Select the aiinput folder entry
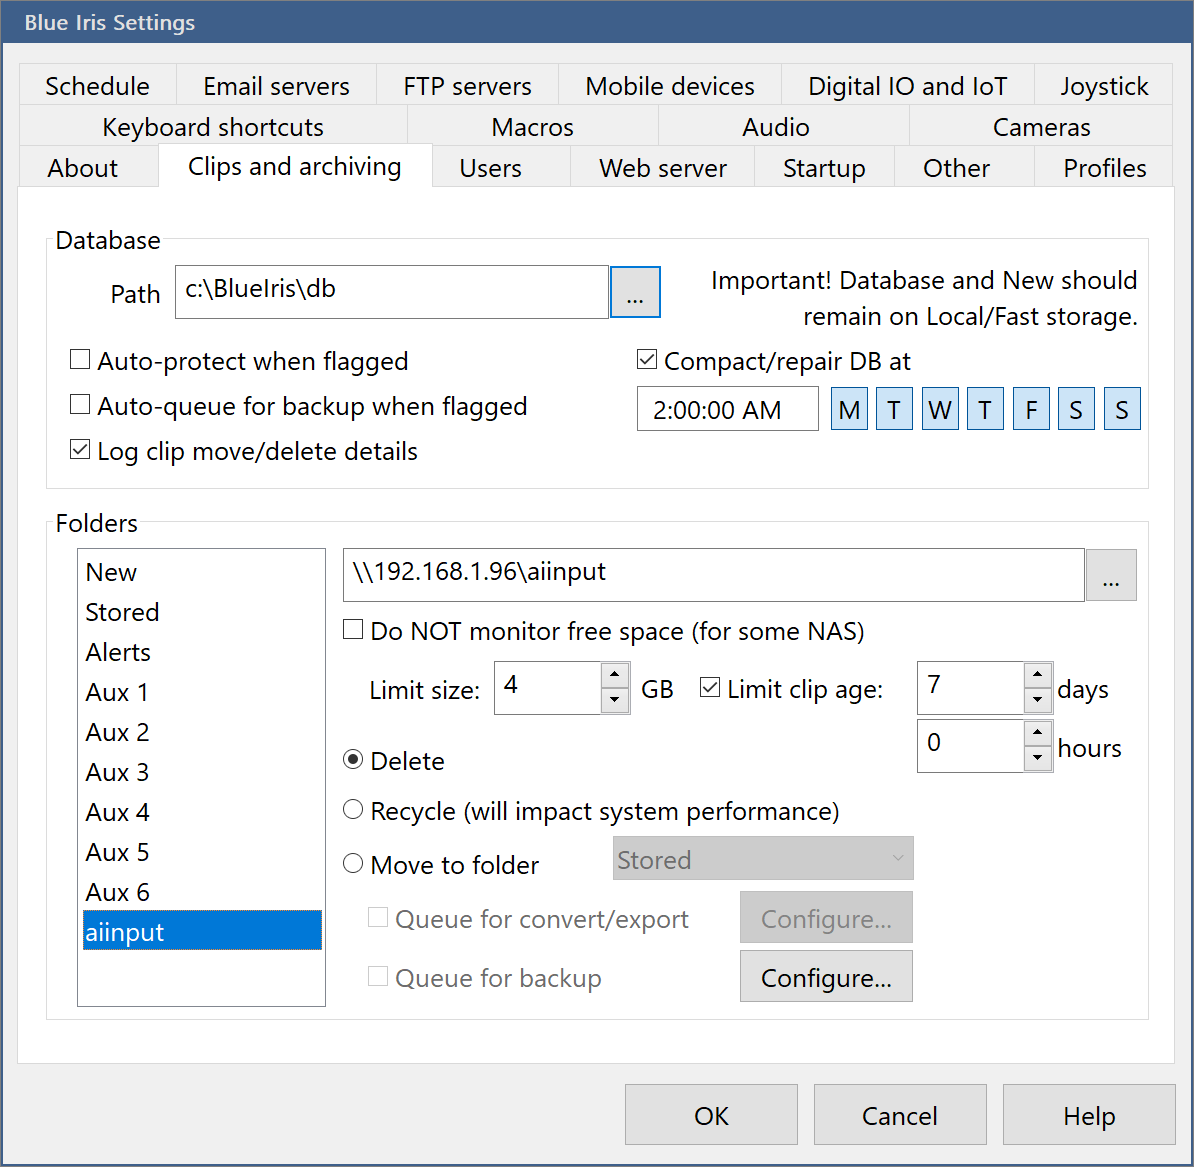 click(x=202, y=930)
